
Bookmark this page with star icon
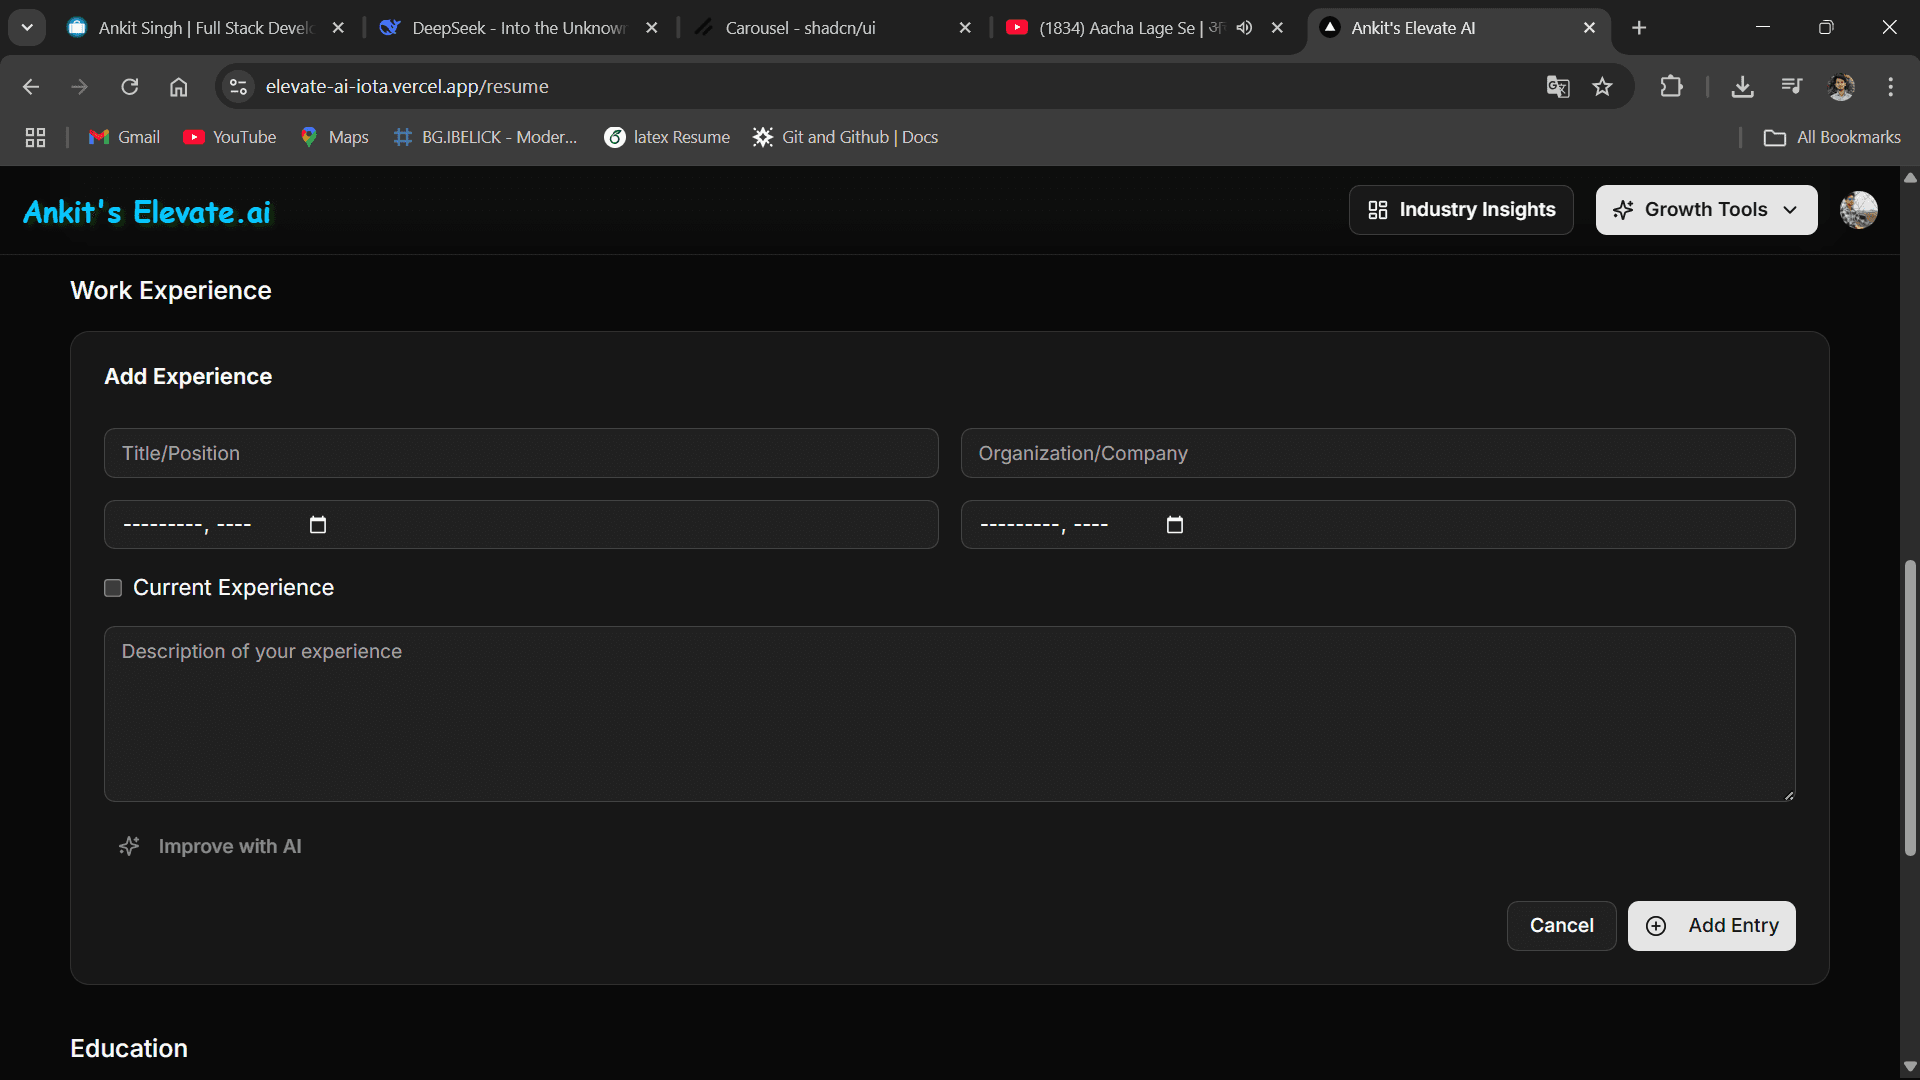click(1603, 87)
